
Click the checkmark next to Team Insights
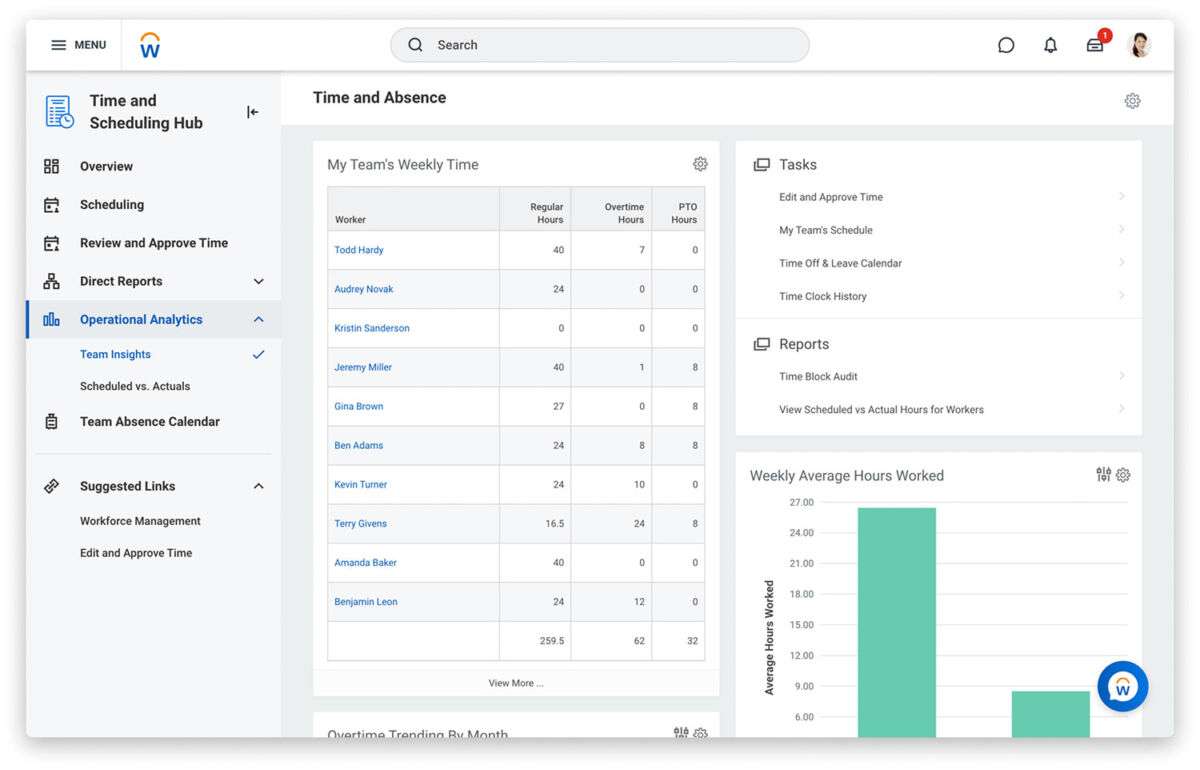[x=259, y=354]
